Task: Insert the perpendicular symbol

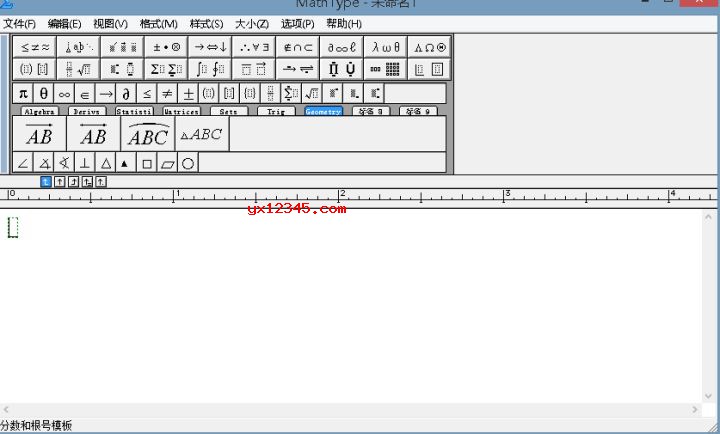Action: (85, 163)
